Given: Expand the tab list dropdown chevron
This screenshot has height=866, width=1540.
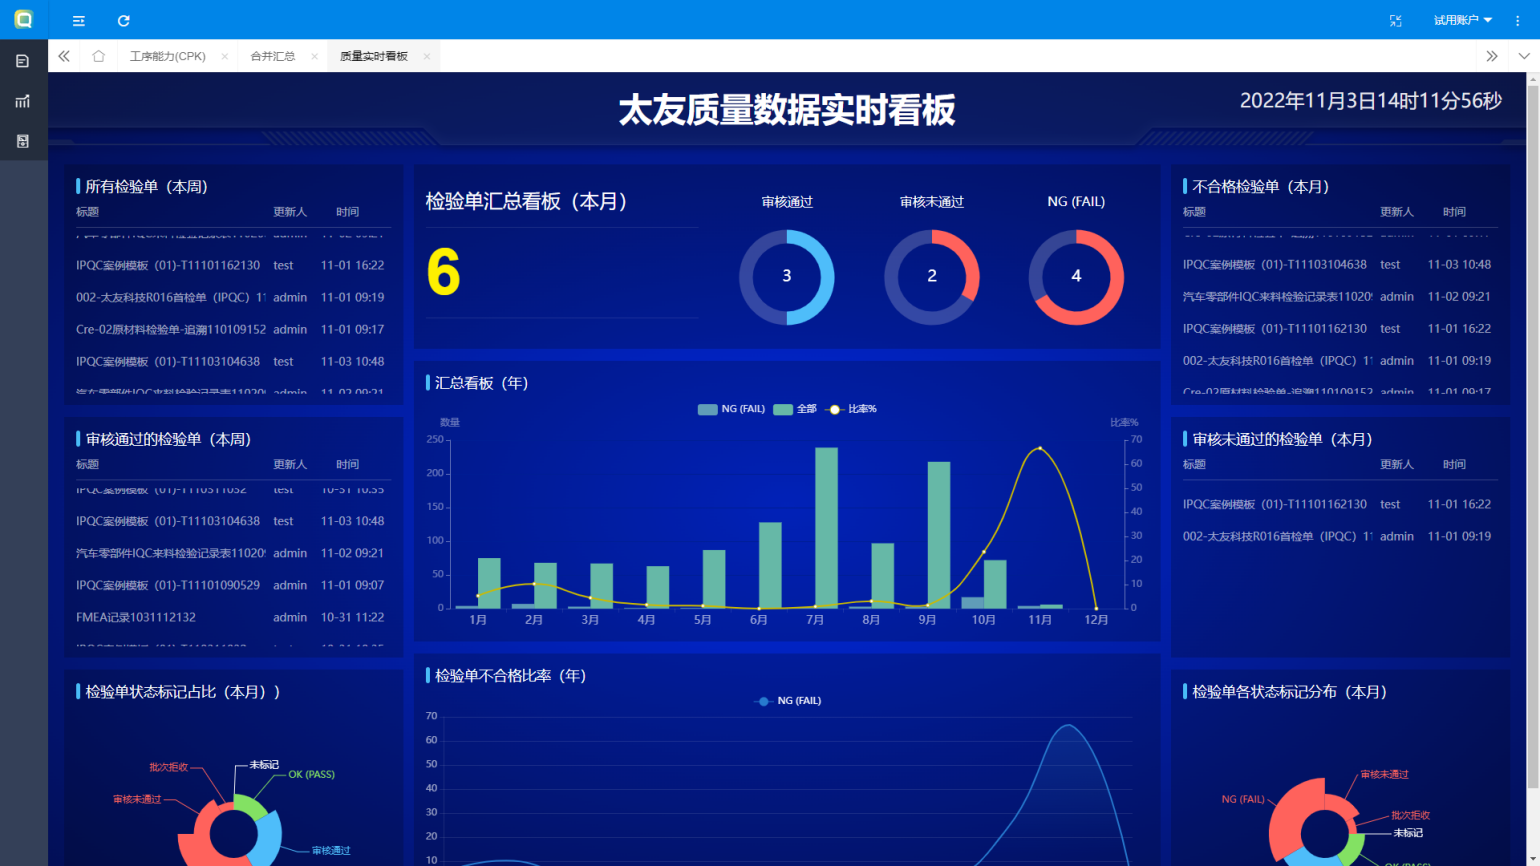Looking at the screenshot, I should pos(1524,56).
